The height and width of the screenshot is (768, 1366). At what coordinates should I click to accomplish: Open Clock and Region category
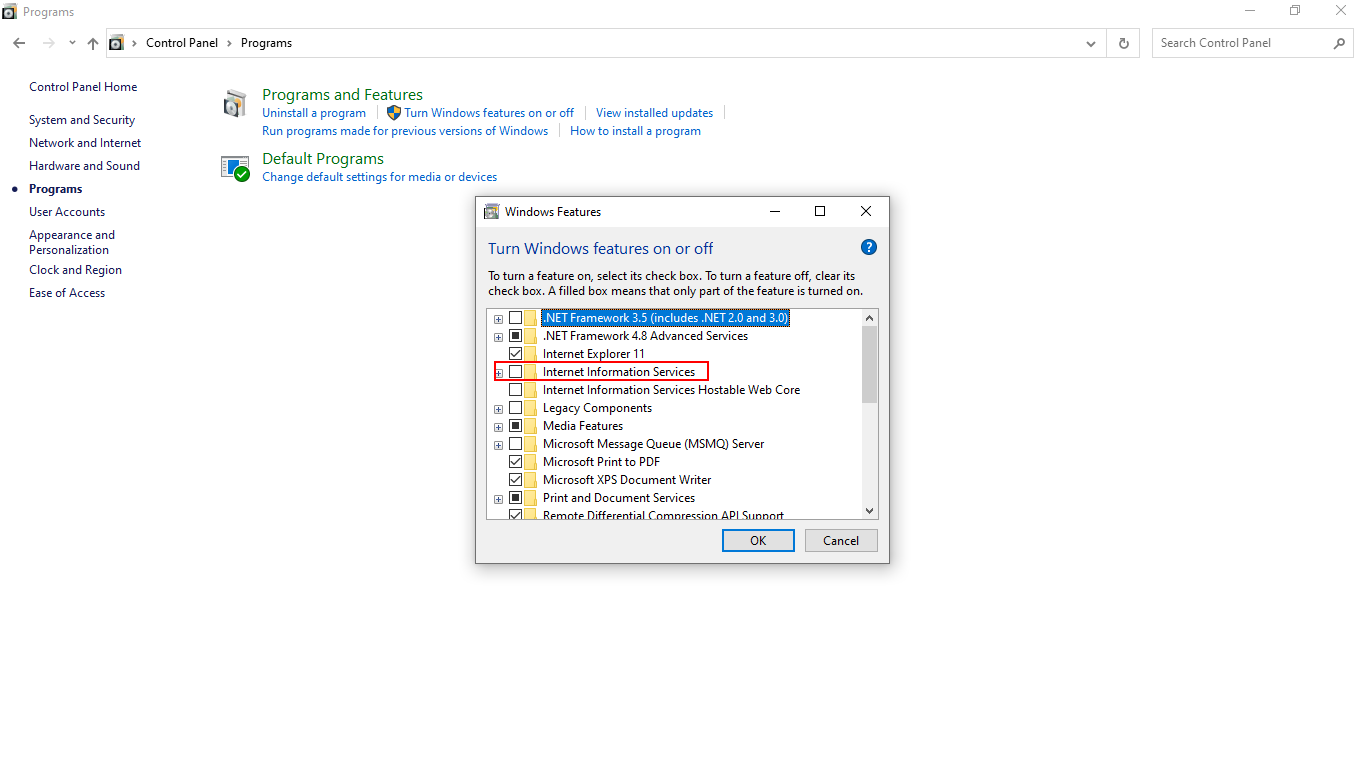click(x=75, y=270)
